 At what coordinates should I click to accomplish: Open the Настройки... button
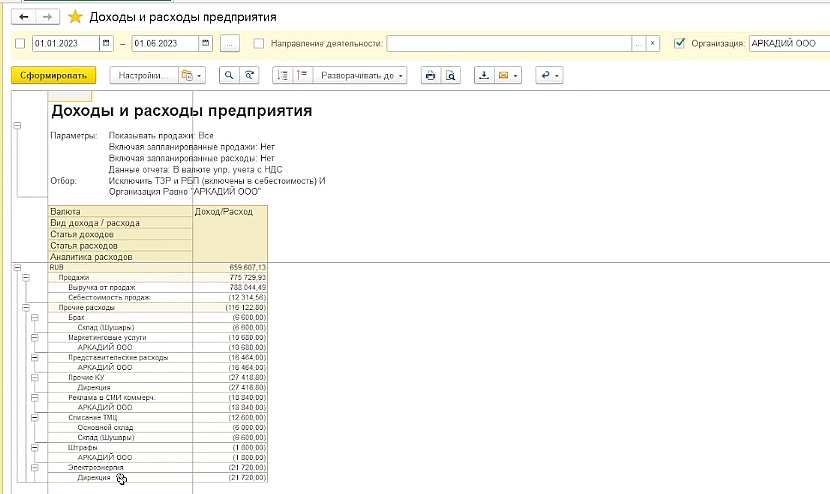point(143,76)
